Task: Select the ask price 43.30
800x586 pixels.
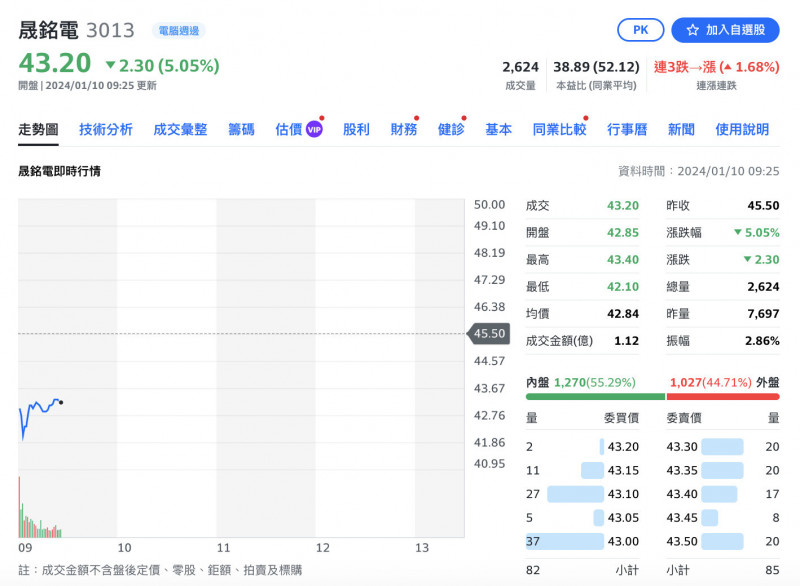Action: pyautogui.click(x=682, y=447)
